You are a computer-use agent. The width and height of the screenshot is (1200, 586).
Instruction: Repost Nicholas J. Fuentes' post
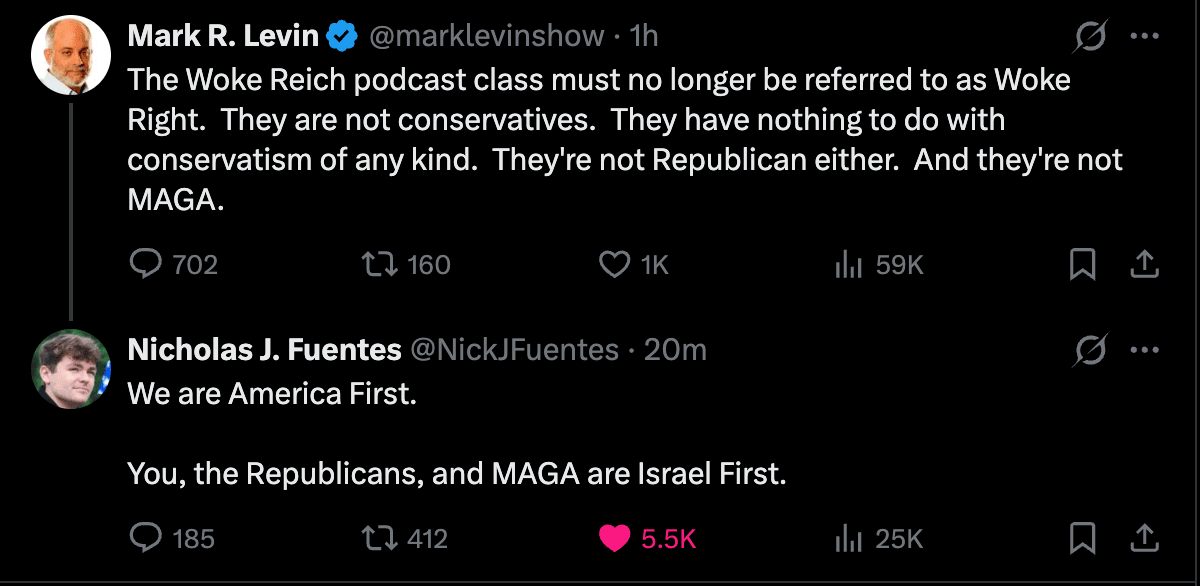pyautogui.click(x=379, y=538)
